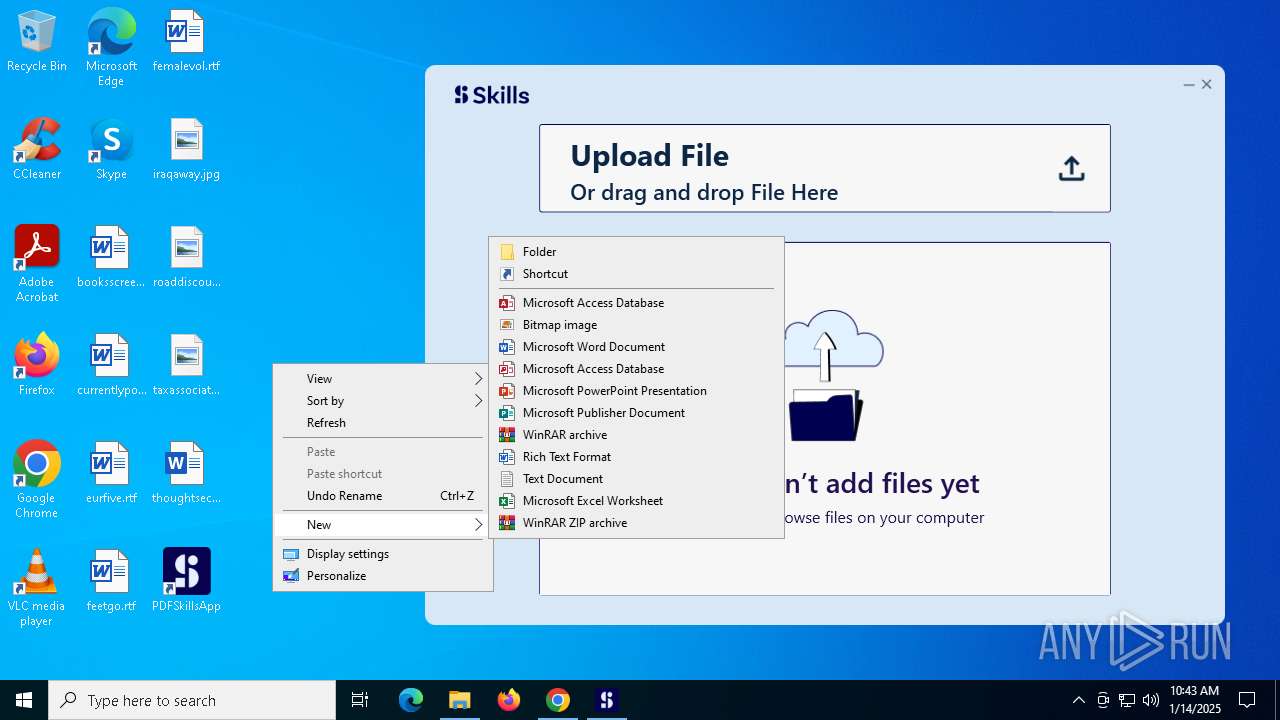Open the notification center
1280x720 pixels.
(x=1247, y=700)
